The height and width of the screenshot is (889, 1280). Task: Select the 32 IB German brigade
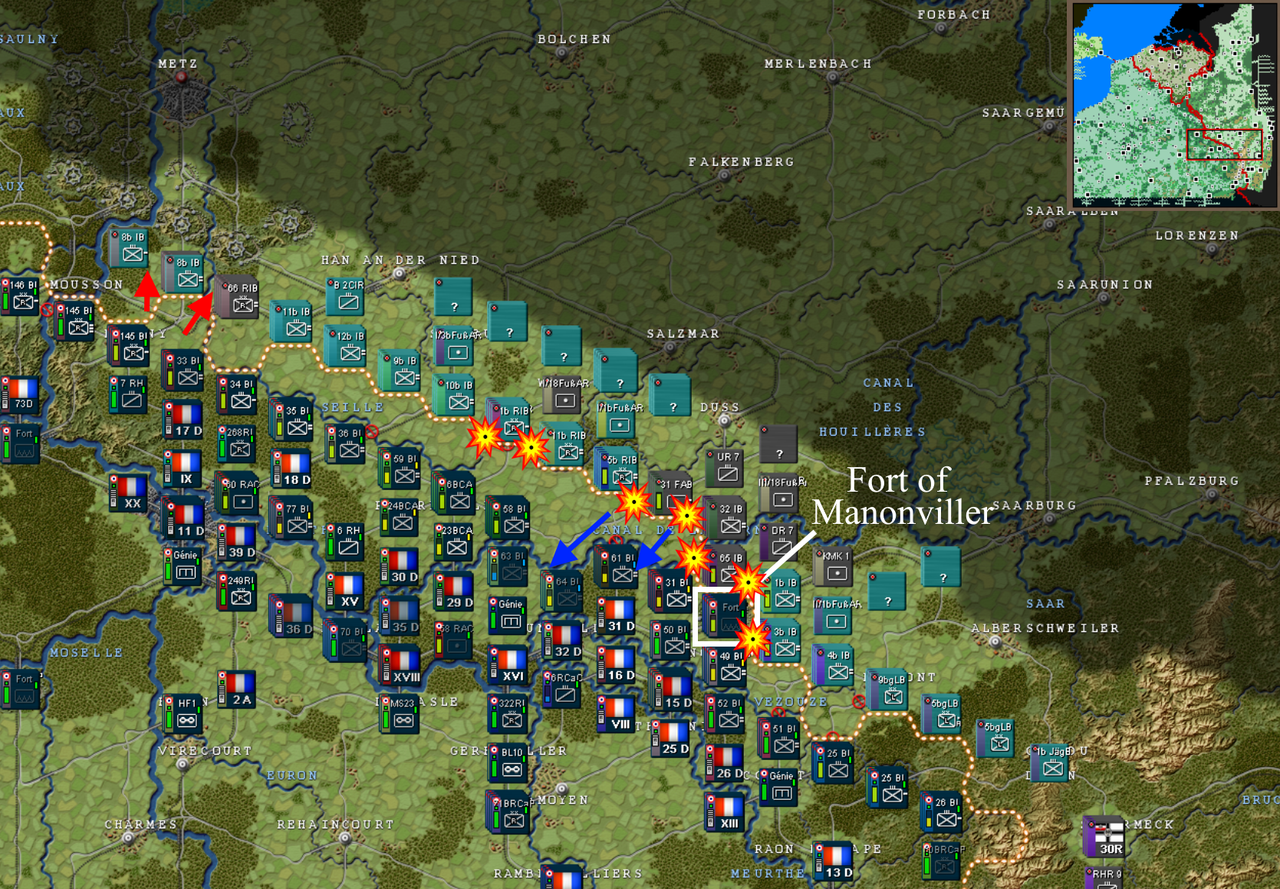point(724,517)
